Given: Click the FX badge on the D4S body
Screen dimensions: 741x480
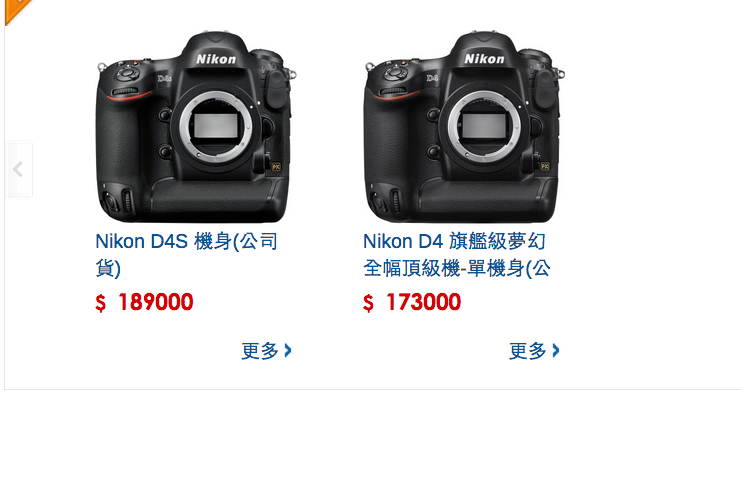Looking at the screenshot, I should click(276, 167).
